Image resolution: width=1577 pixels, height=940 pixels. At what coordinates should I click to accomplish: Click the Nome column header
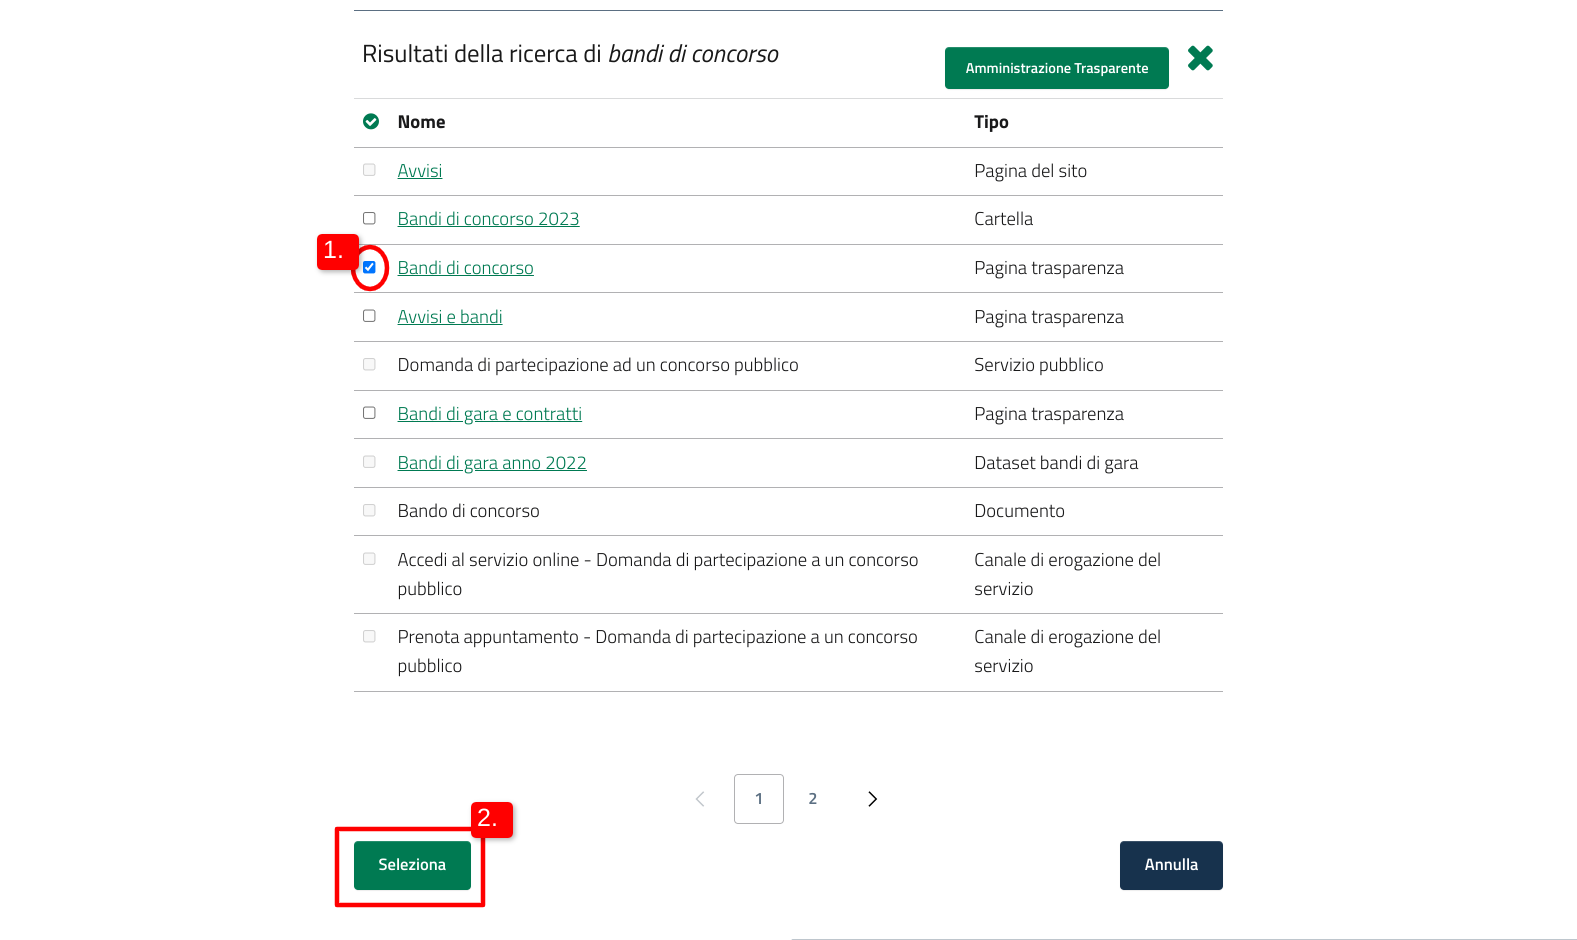421,122
